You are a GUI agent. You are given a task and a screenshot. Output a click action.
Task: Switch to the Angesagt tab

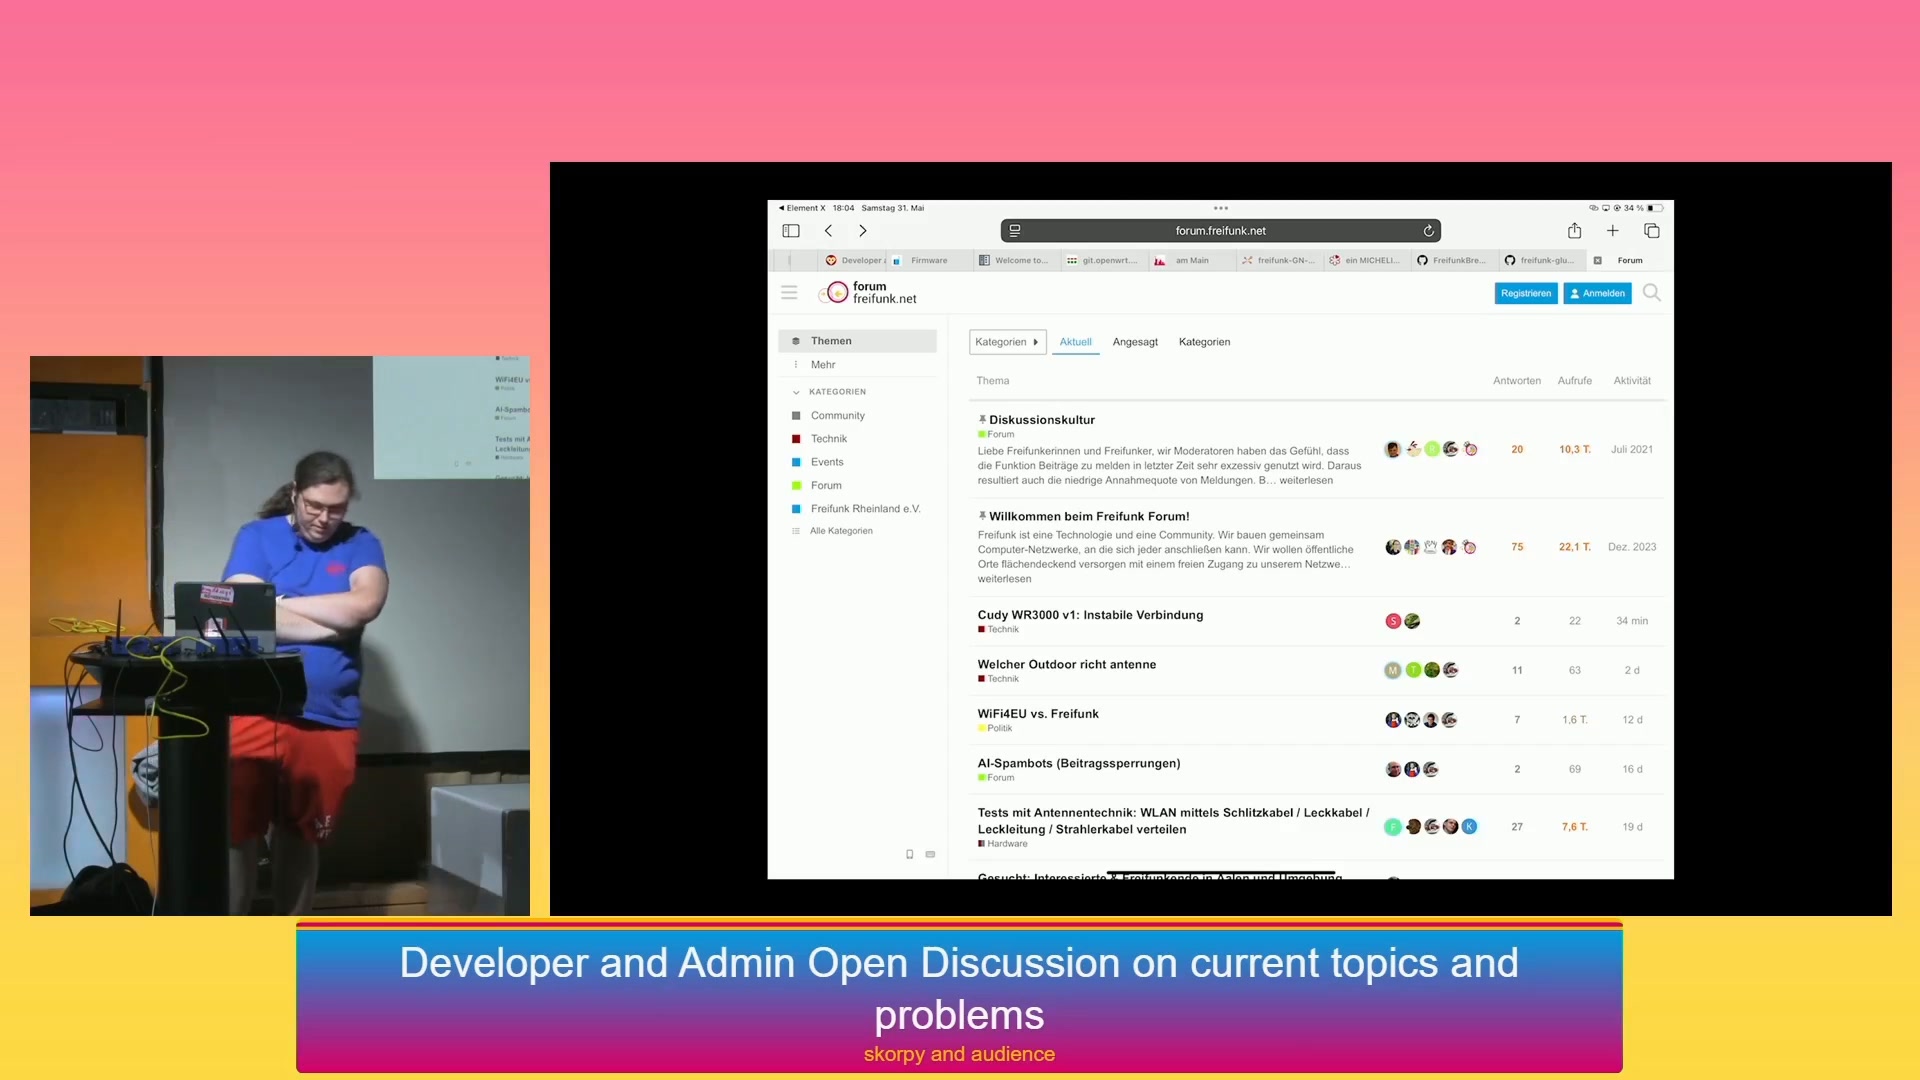point(1135,342)
